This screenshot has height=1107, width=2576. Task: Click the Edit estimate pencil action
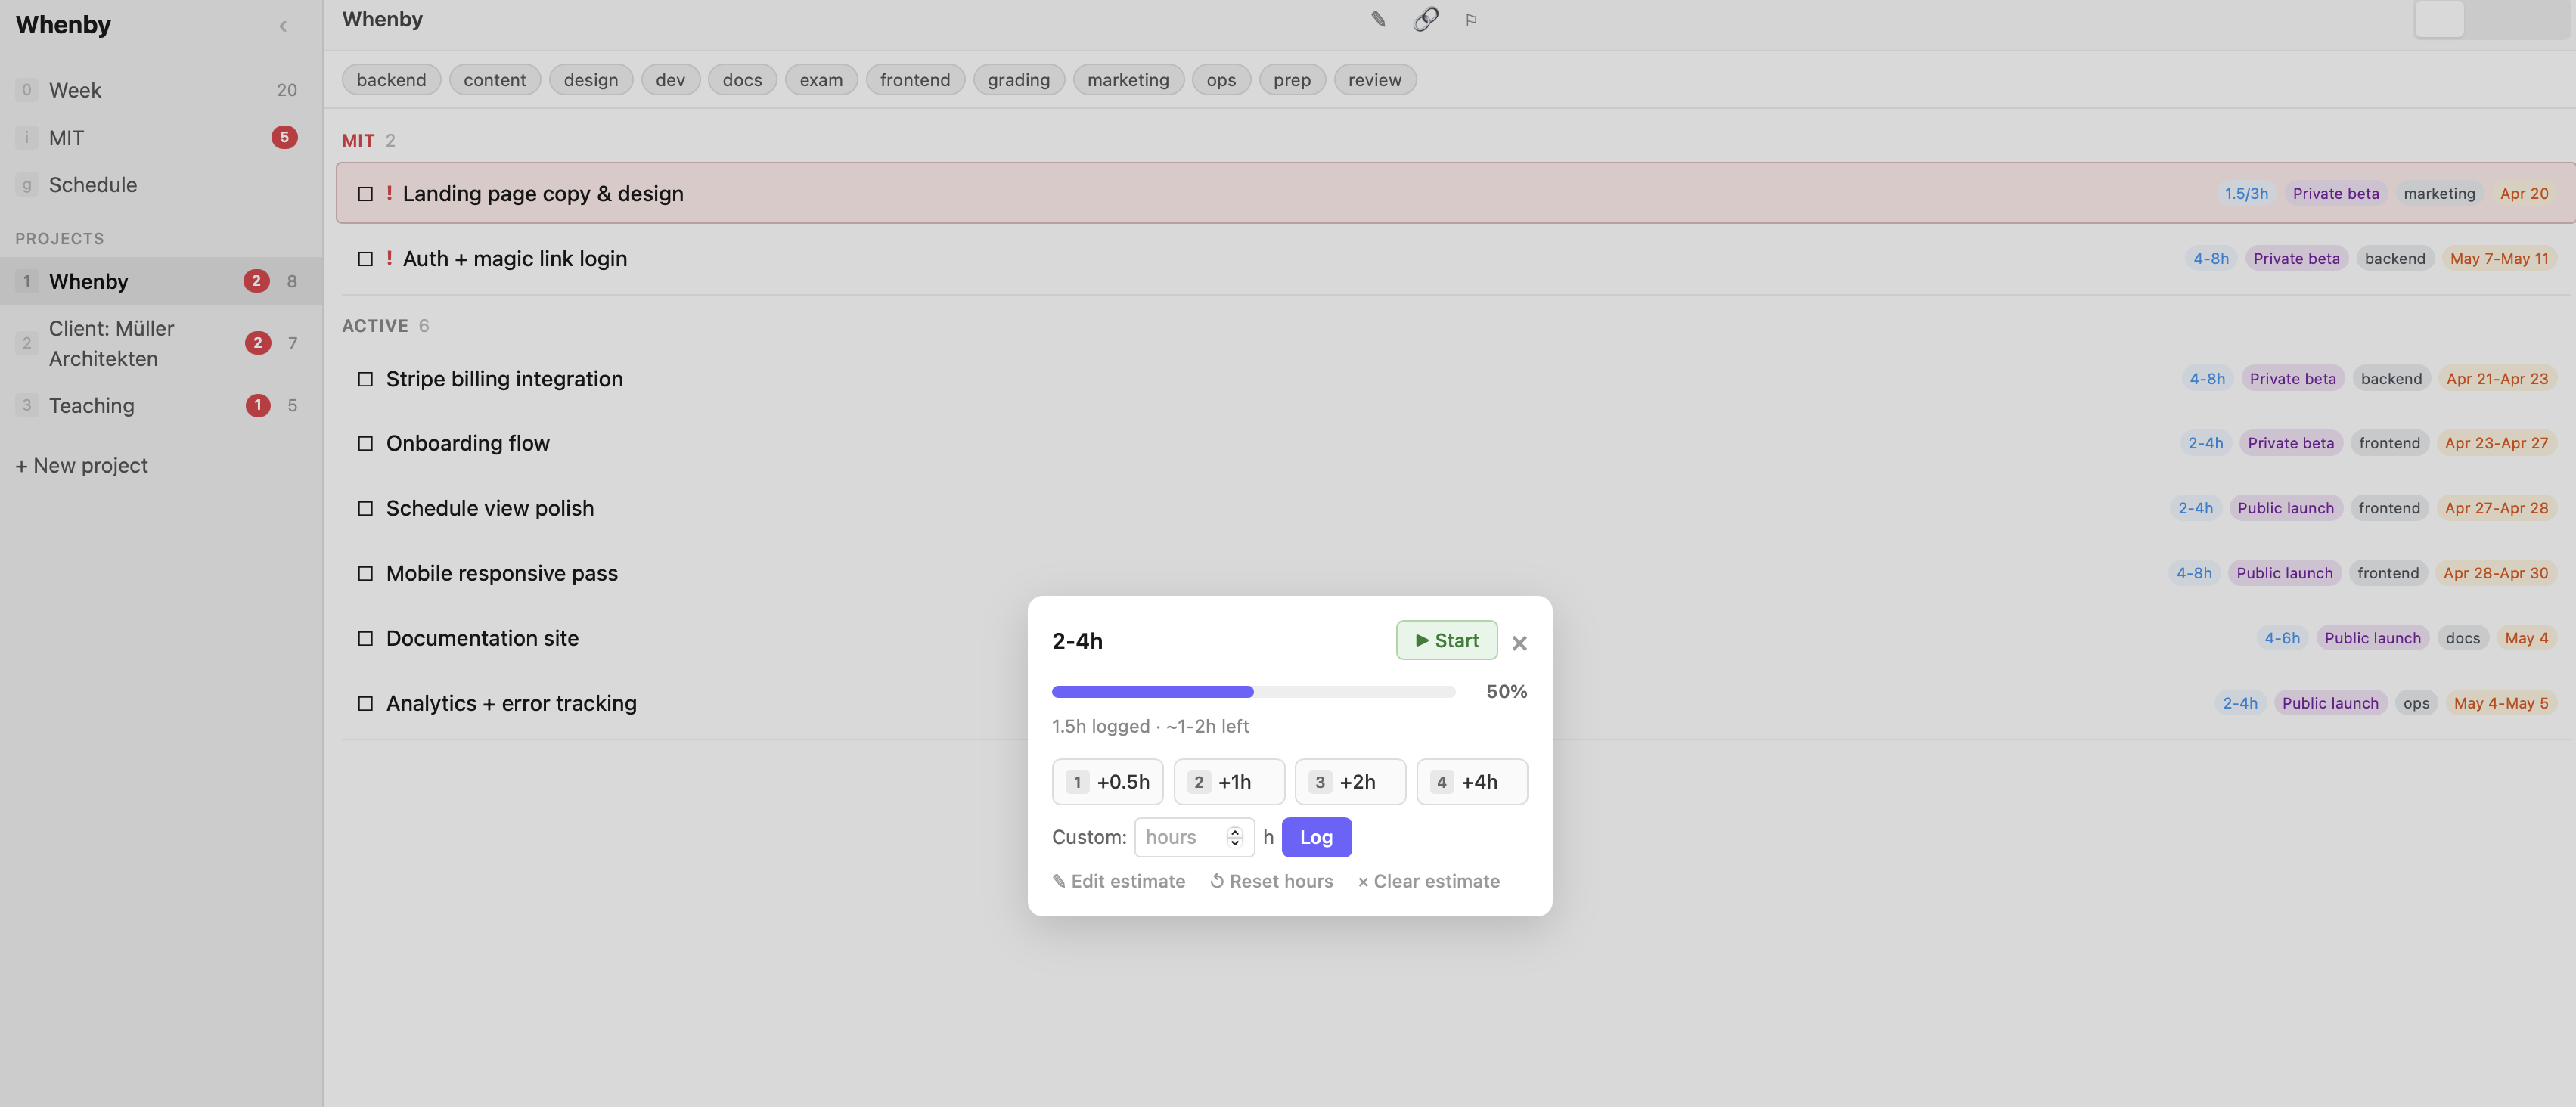(1118, 881)
